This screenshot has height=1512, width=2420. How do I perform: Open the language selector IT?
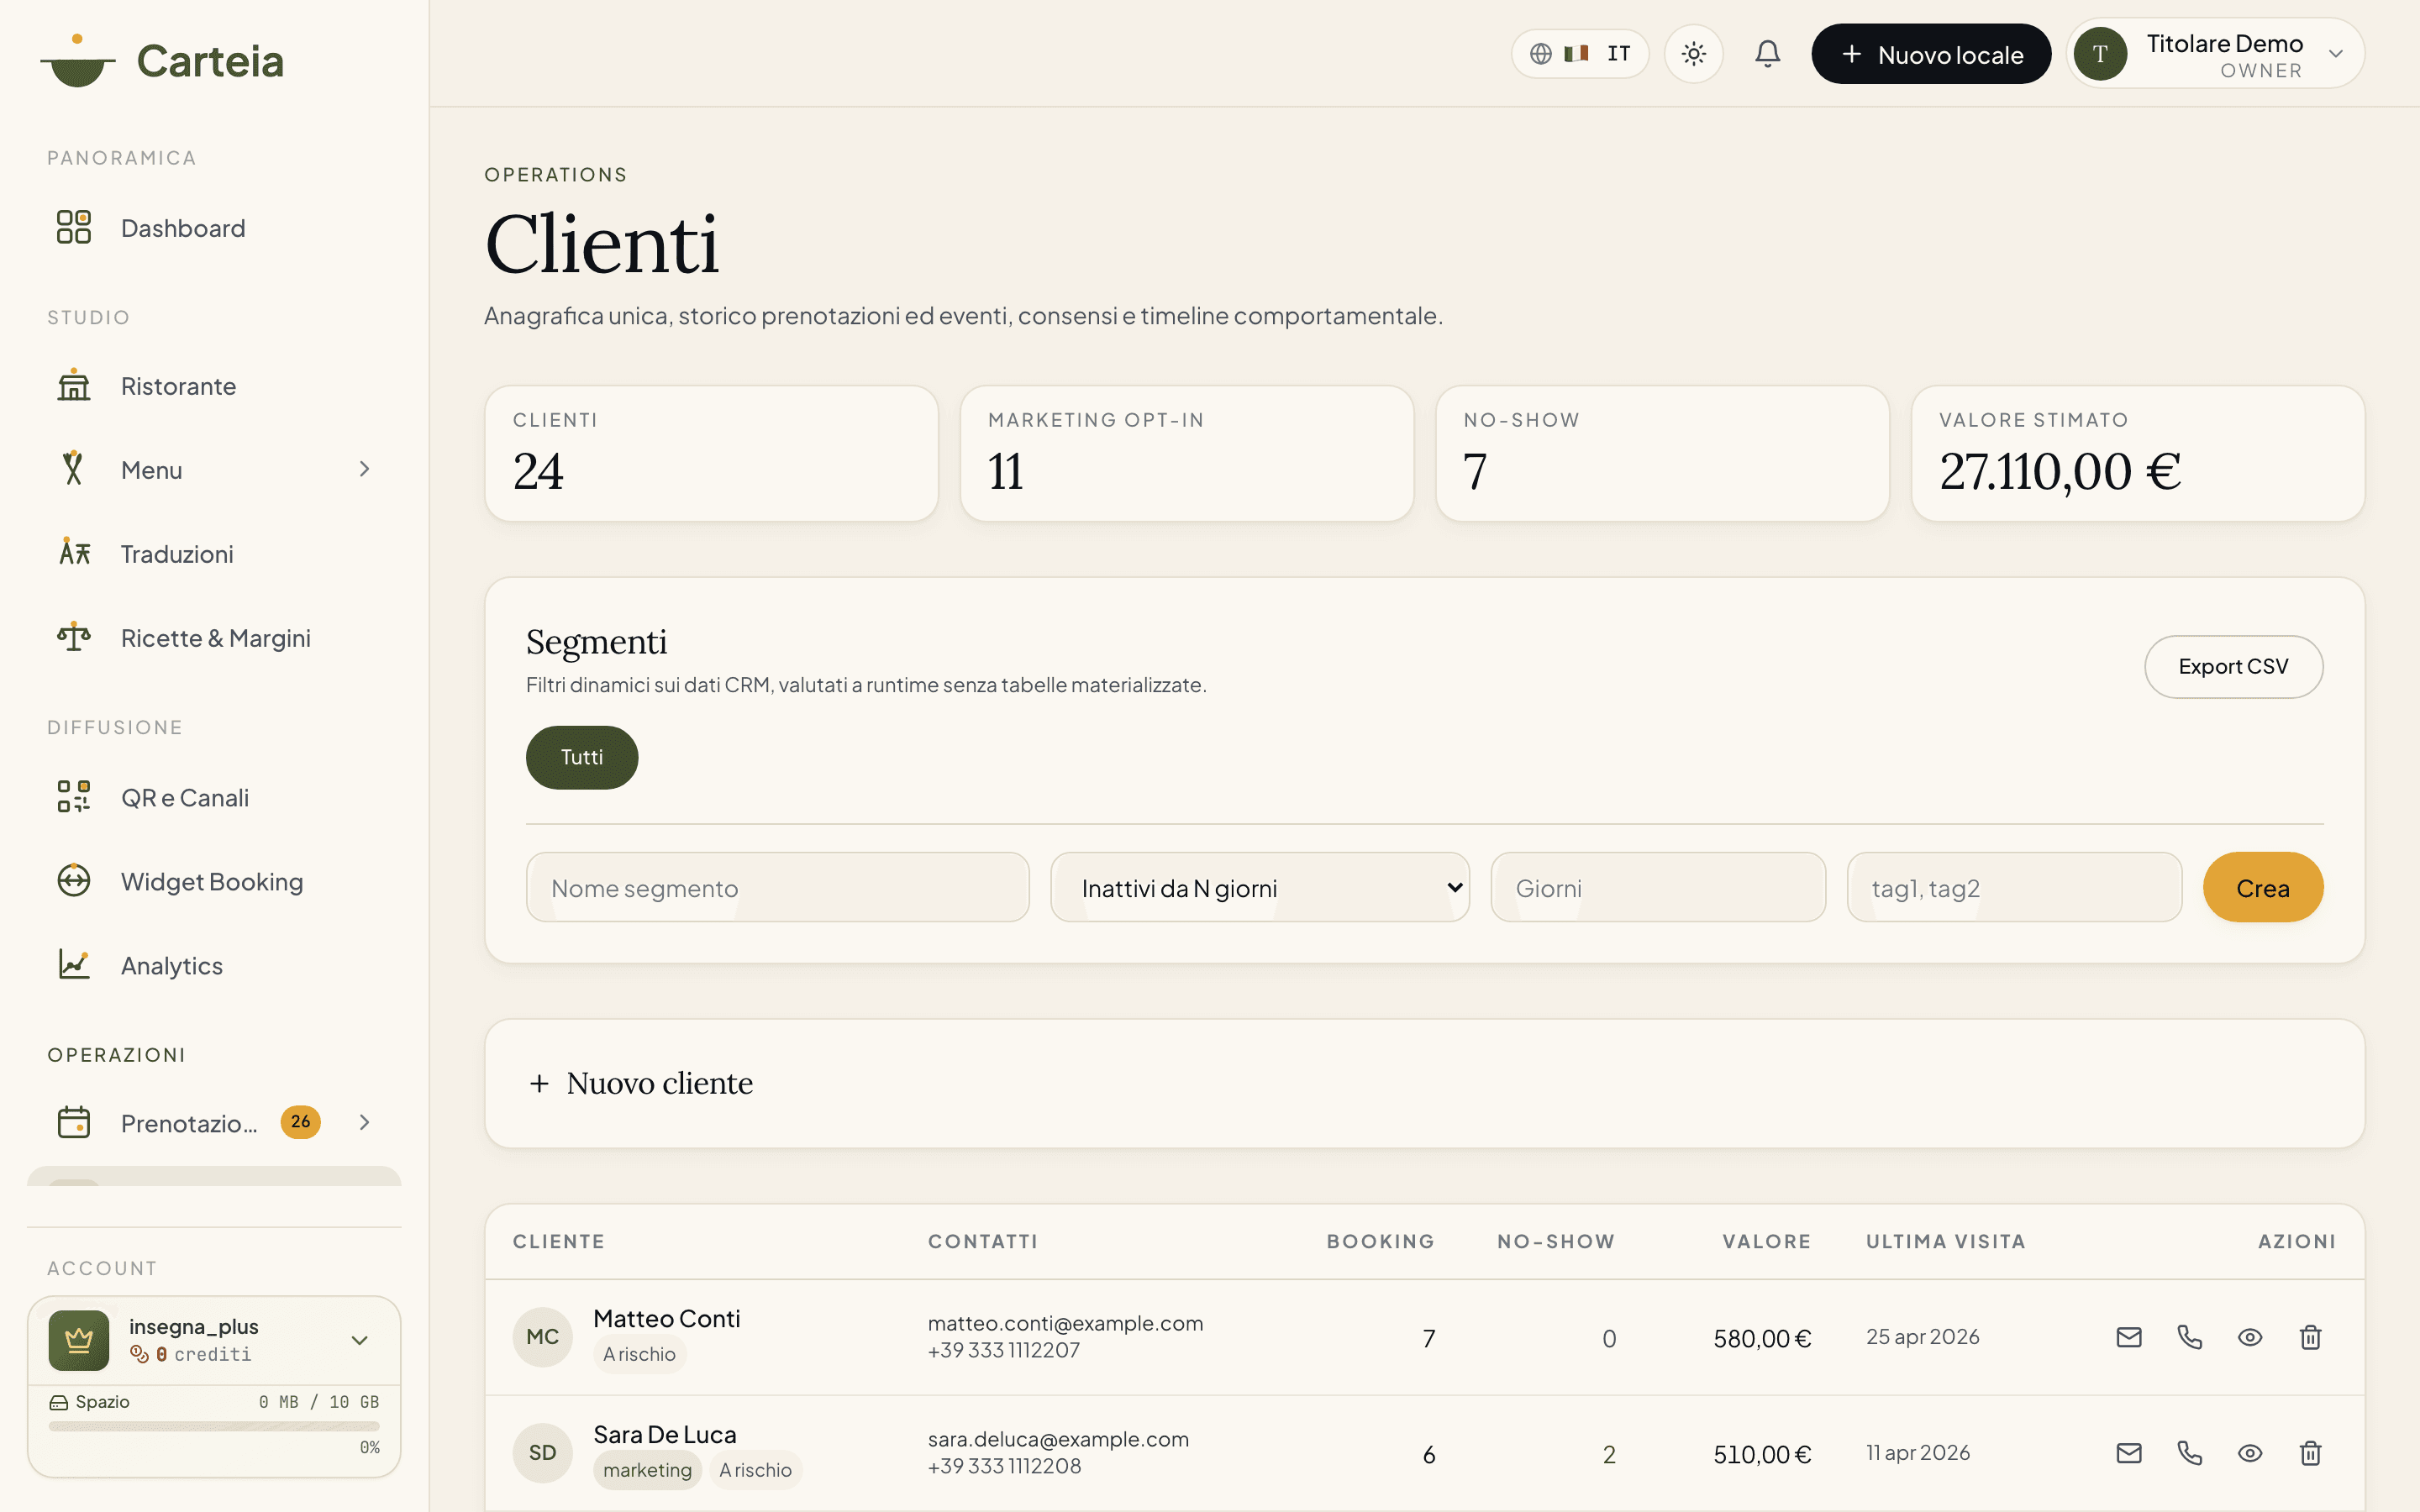point(1580,53)
